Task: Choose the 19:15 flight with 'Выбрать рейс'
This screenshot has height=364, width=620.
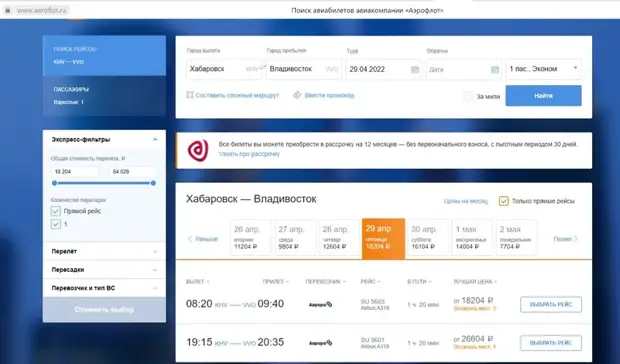Action: tap(551, 343)
